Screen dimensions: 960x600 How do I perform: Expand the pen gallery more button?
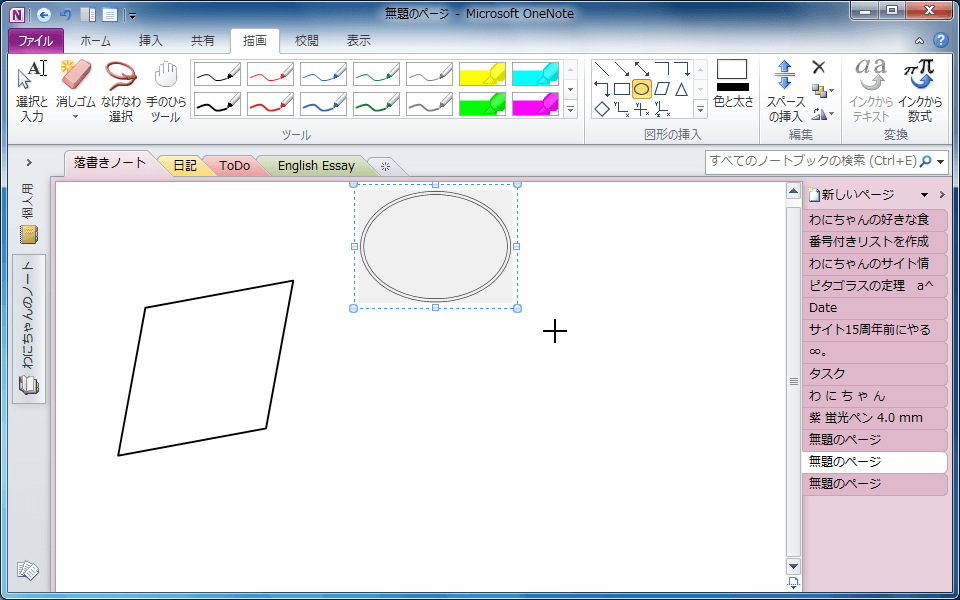pos(571,110)
